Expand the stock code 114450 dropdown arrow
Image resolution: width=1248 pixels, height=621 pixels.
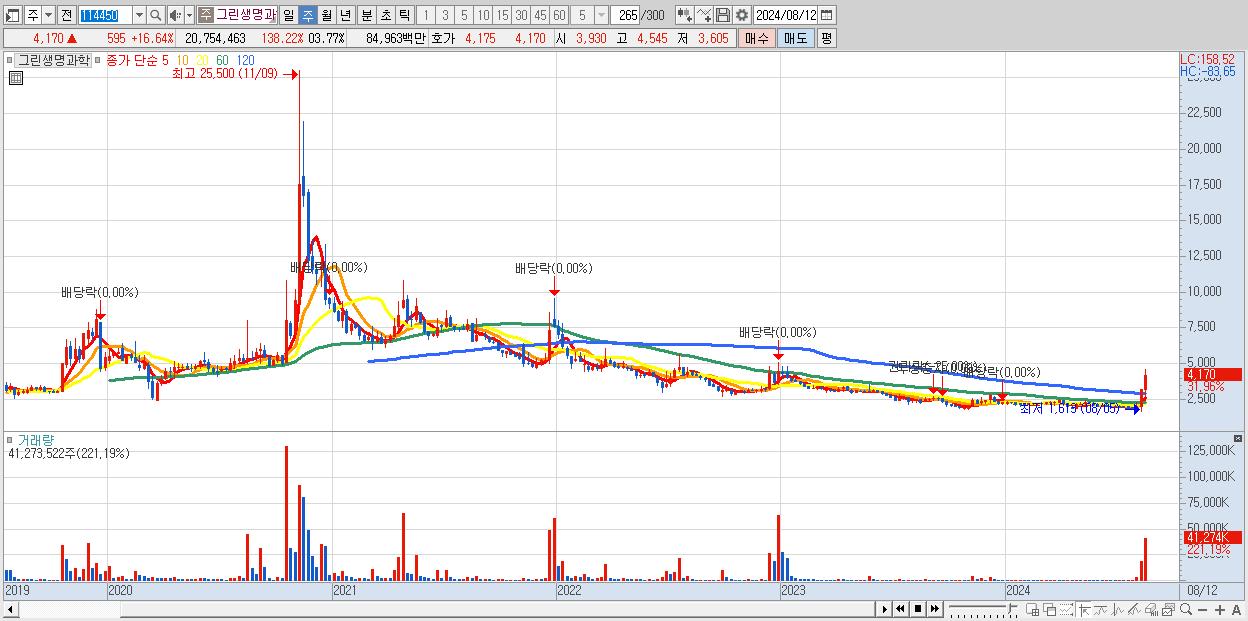click(140, 15)
